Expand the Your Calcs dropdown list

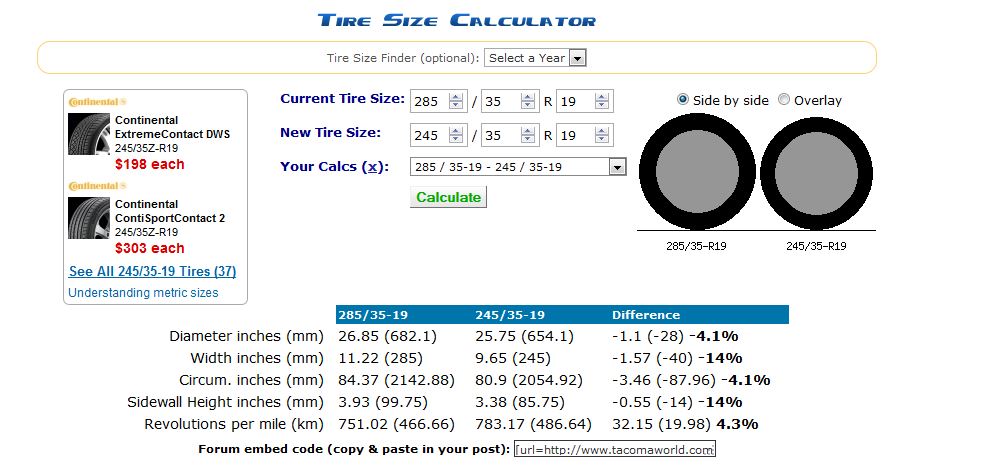(616, 167)
